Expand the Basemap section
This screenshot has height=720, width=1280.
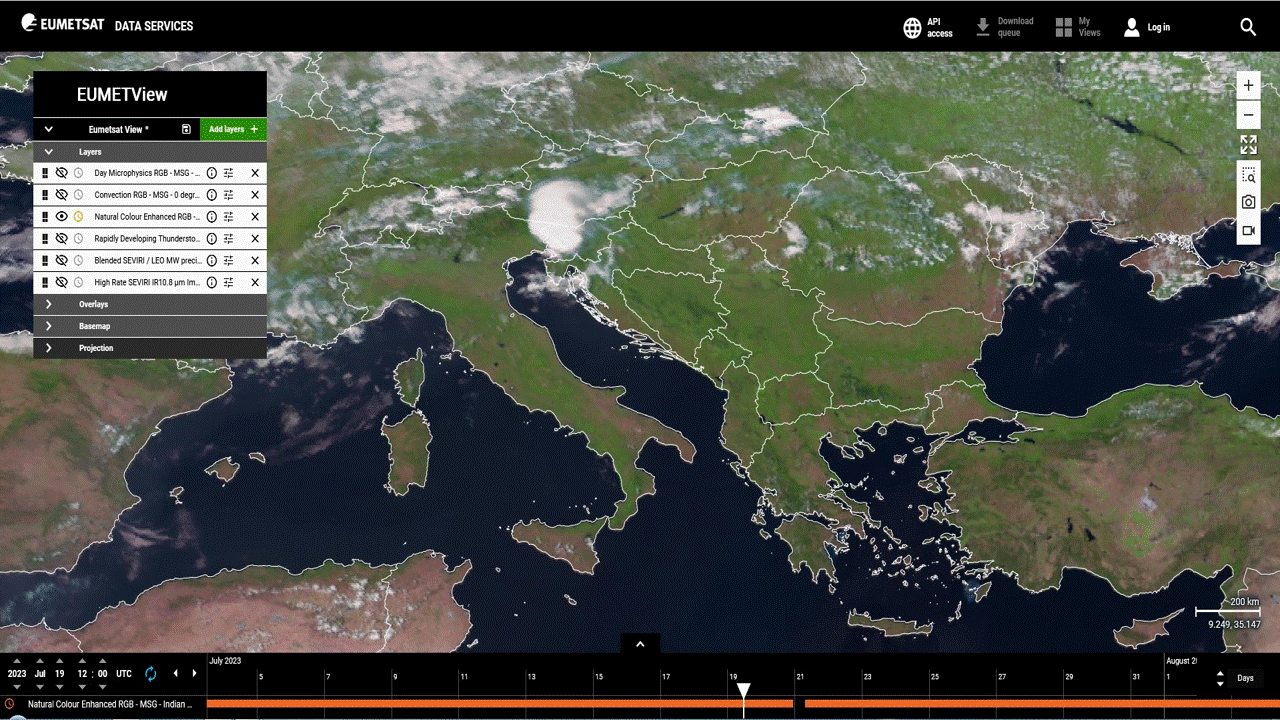tap(48, 326)
